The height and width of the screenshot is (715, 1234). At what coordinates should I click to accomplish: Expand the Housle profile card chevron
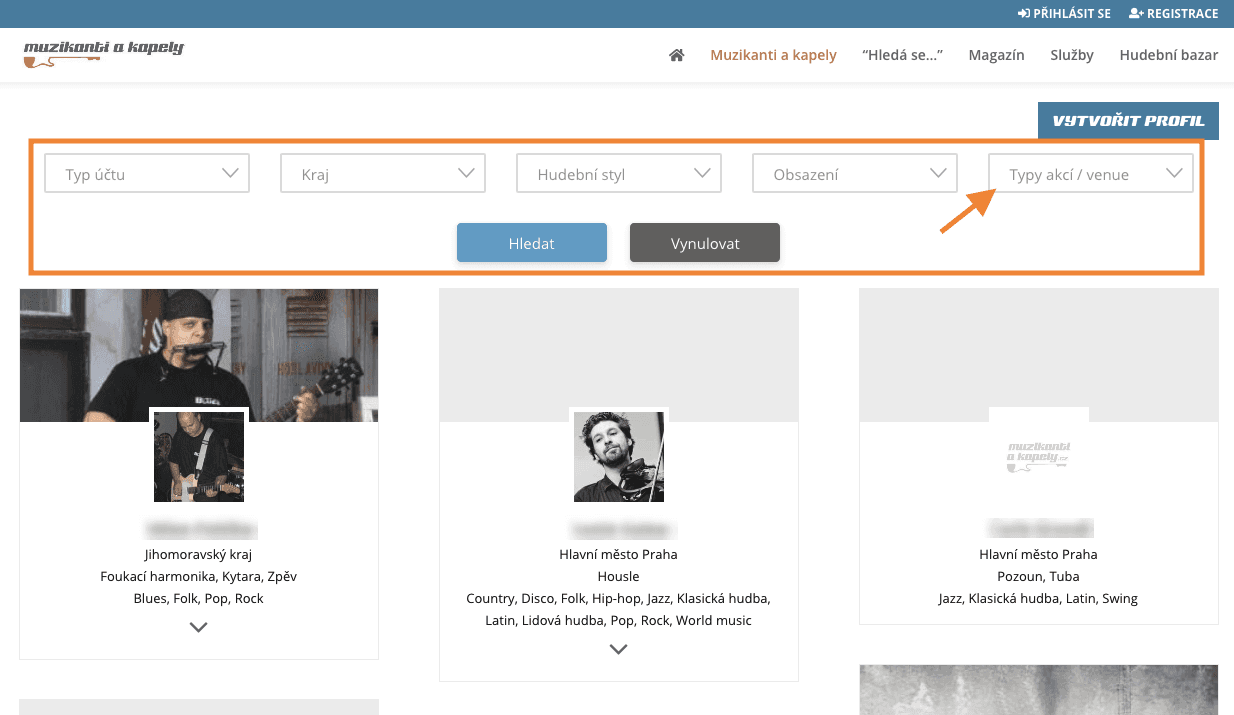tap(619, 649)
